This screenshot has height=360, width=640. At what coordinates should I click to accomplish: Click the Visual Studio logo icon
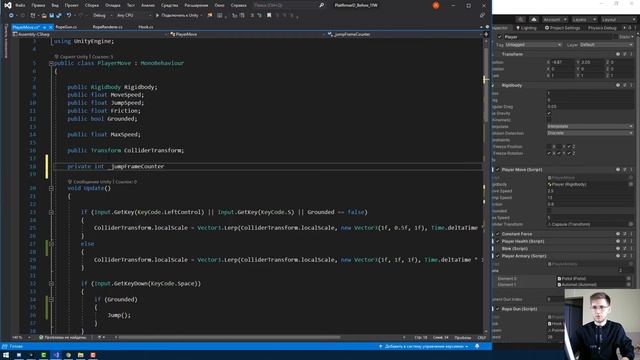8,5
